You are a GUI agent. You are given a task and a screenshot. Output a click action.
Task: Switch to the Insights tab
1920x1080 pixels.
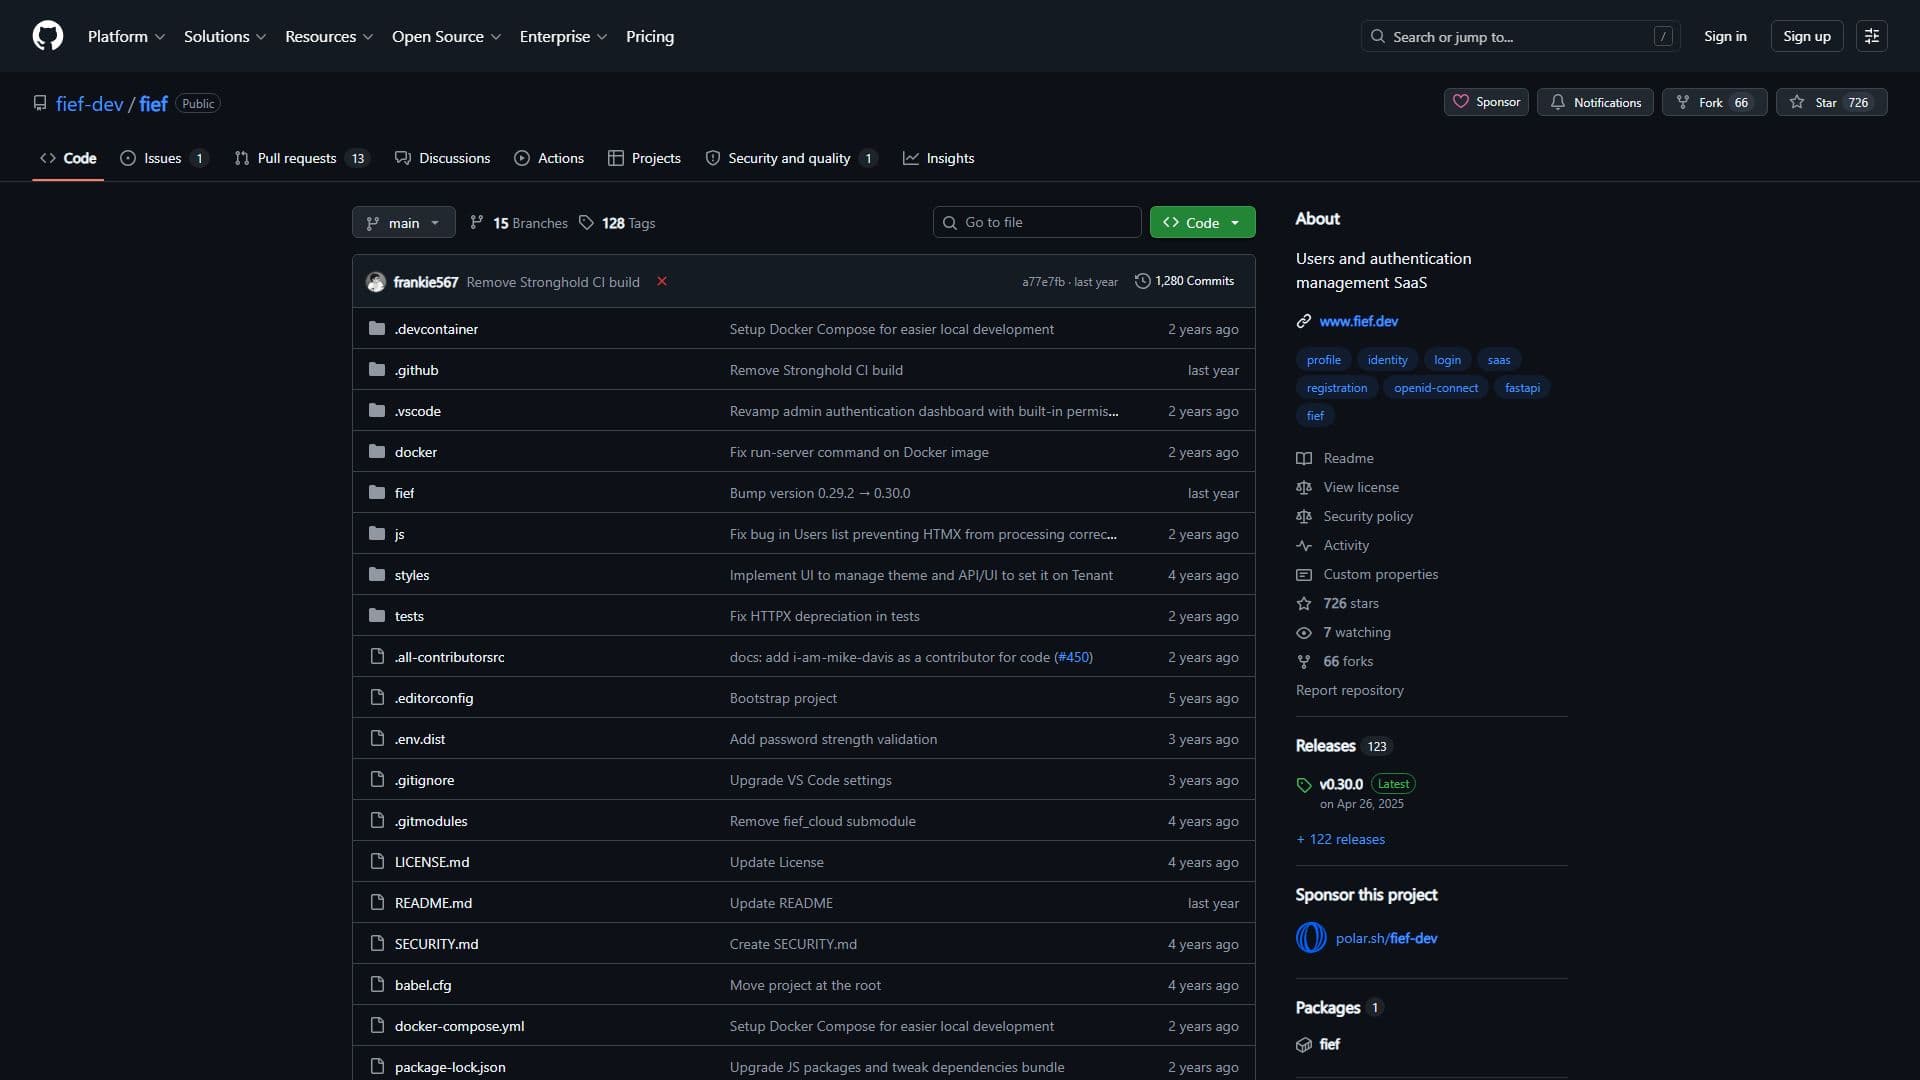click(x=938, y=158)
